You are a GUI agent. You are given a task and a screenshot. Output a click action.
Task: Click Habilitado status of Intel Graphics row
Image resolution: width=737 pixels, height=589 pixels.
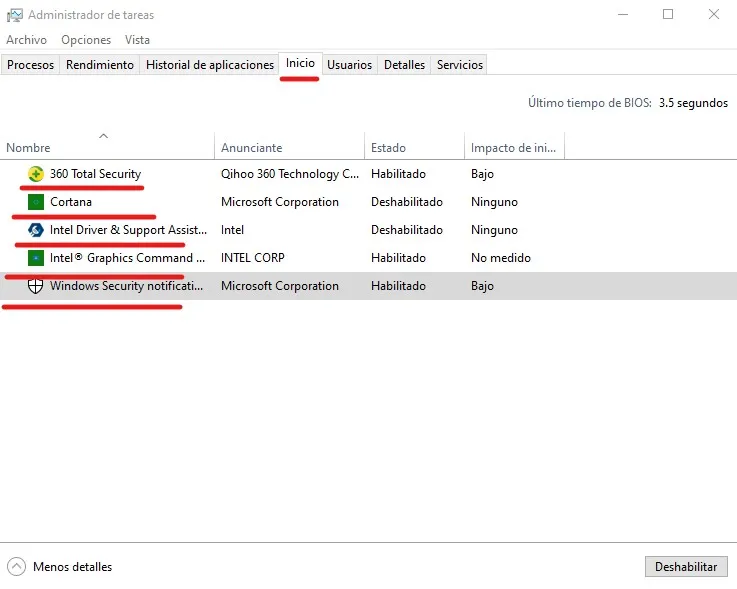pyautogui.click(x=398, y=258)
